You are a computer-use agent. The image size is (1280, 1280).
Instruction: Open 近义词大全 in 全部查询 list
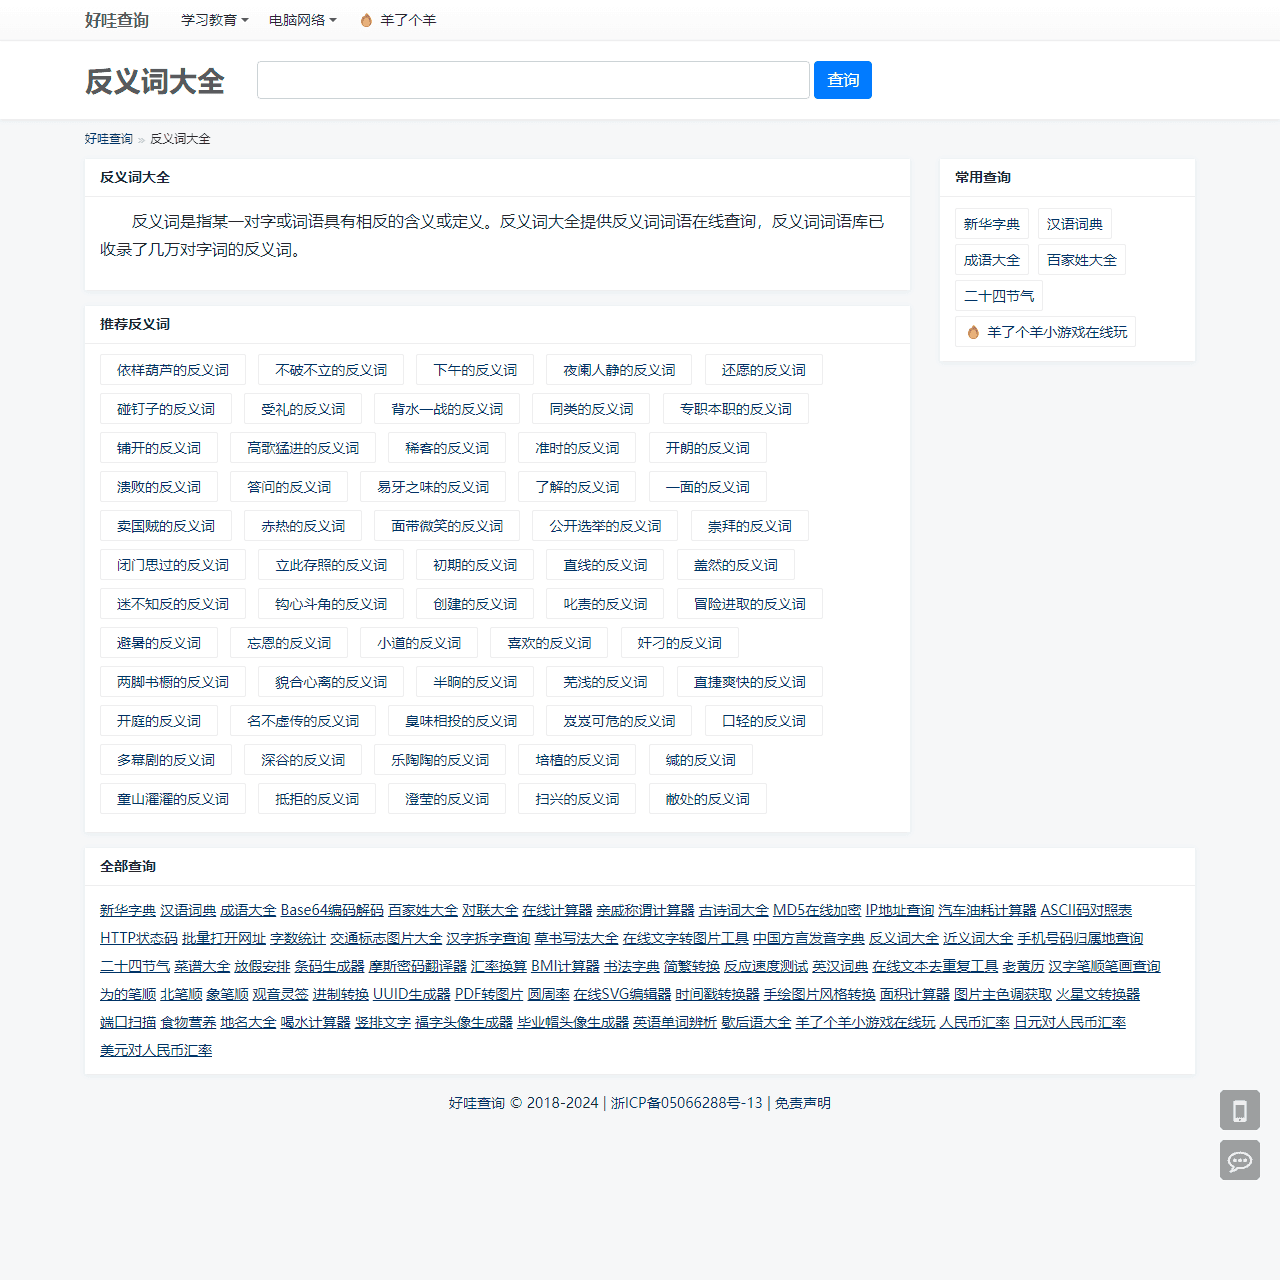[x=978, y=938]
